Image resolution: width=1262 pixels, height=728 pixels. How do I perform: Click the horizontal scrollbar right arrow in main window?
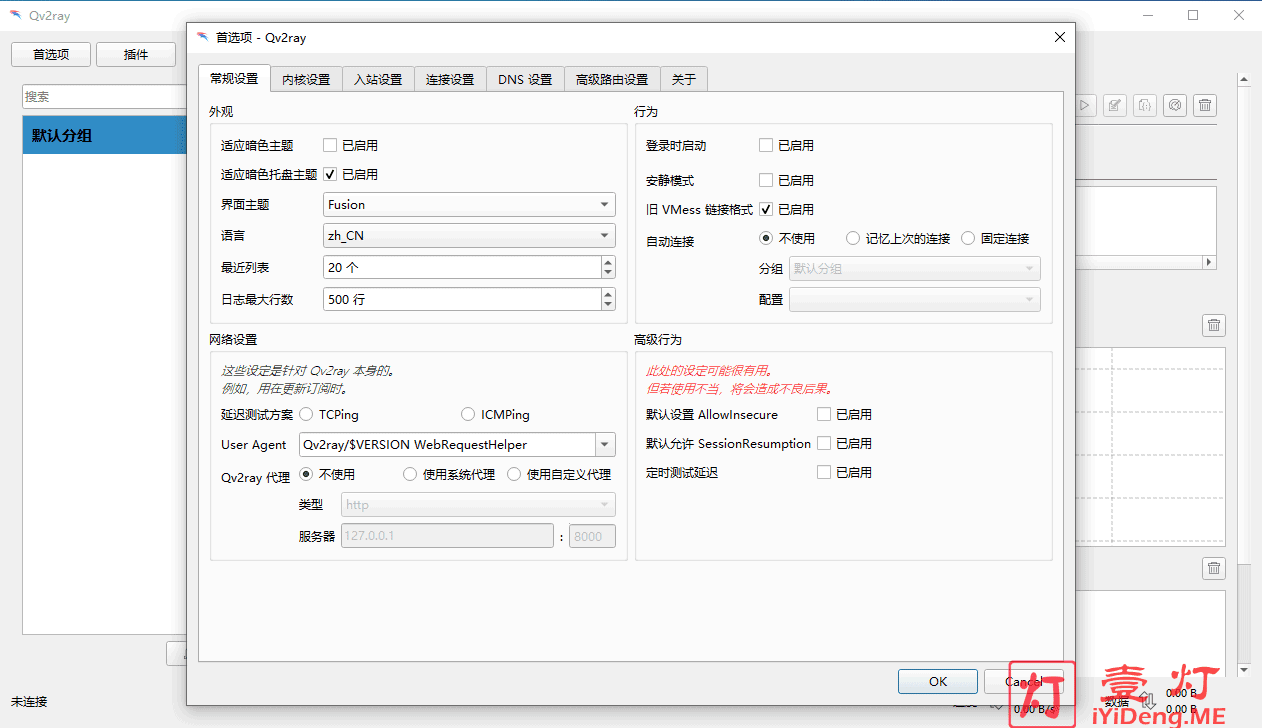(x=1209, y=262)
